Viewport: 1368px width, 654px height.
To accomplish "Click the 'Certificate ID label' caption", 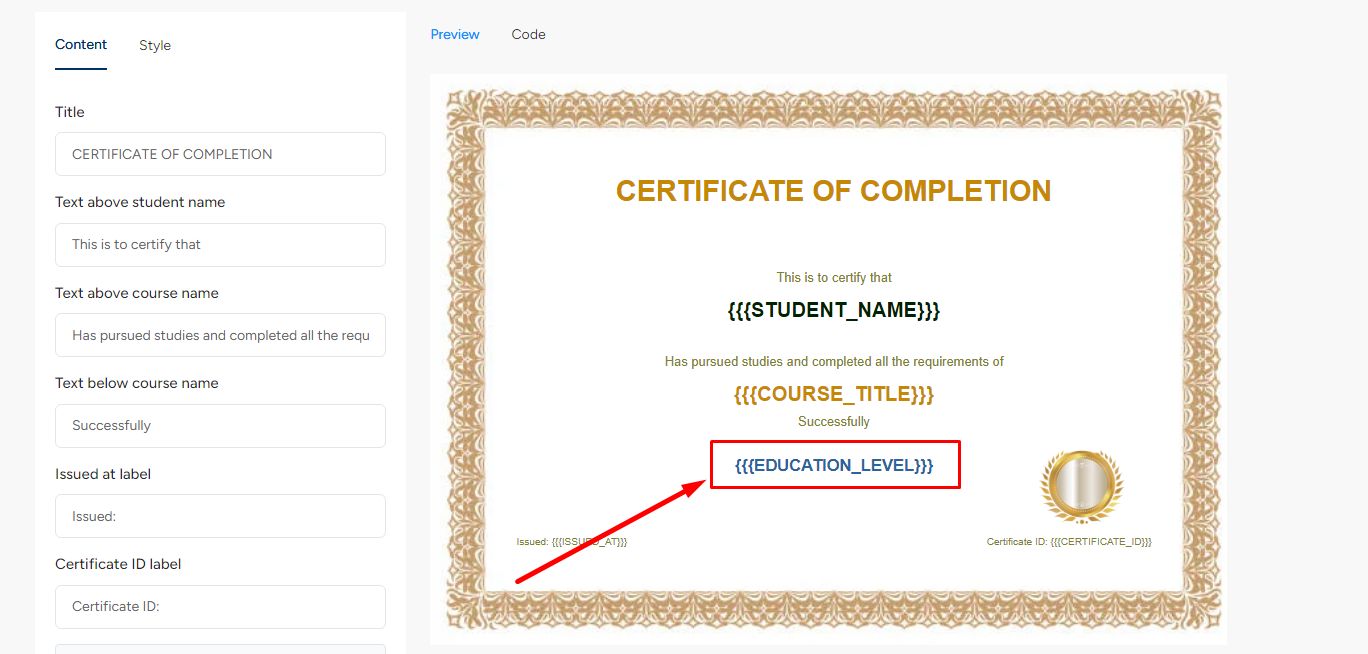I will click(x=118, y=564).
